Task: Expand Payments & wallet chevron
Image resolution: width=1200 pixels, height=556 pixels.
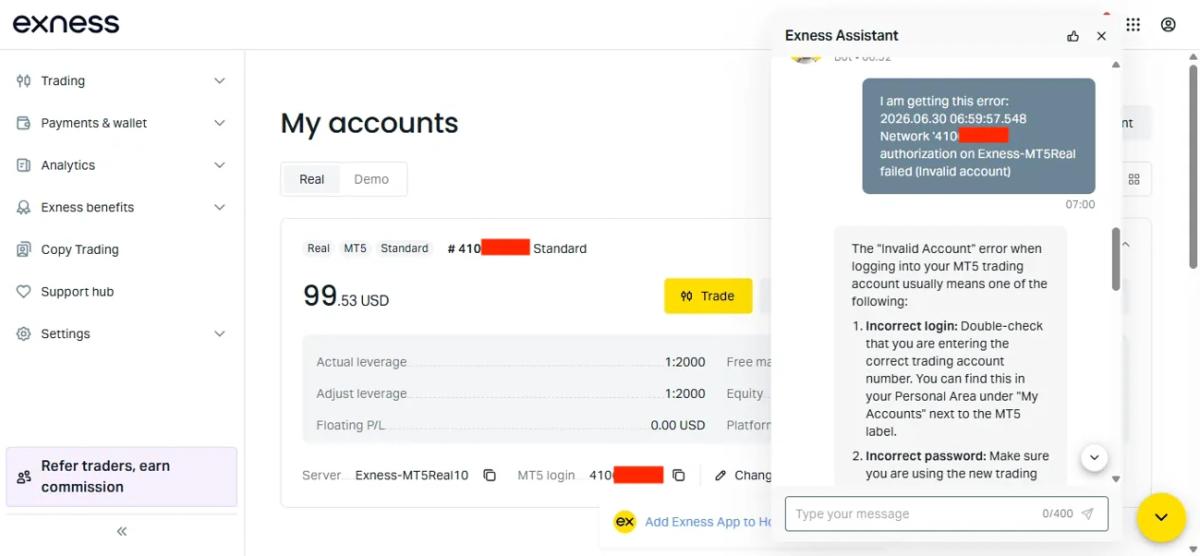Action: [220, 123]
